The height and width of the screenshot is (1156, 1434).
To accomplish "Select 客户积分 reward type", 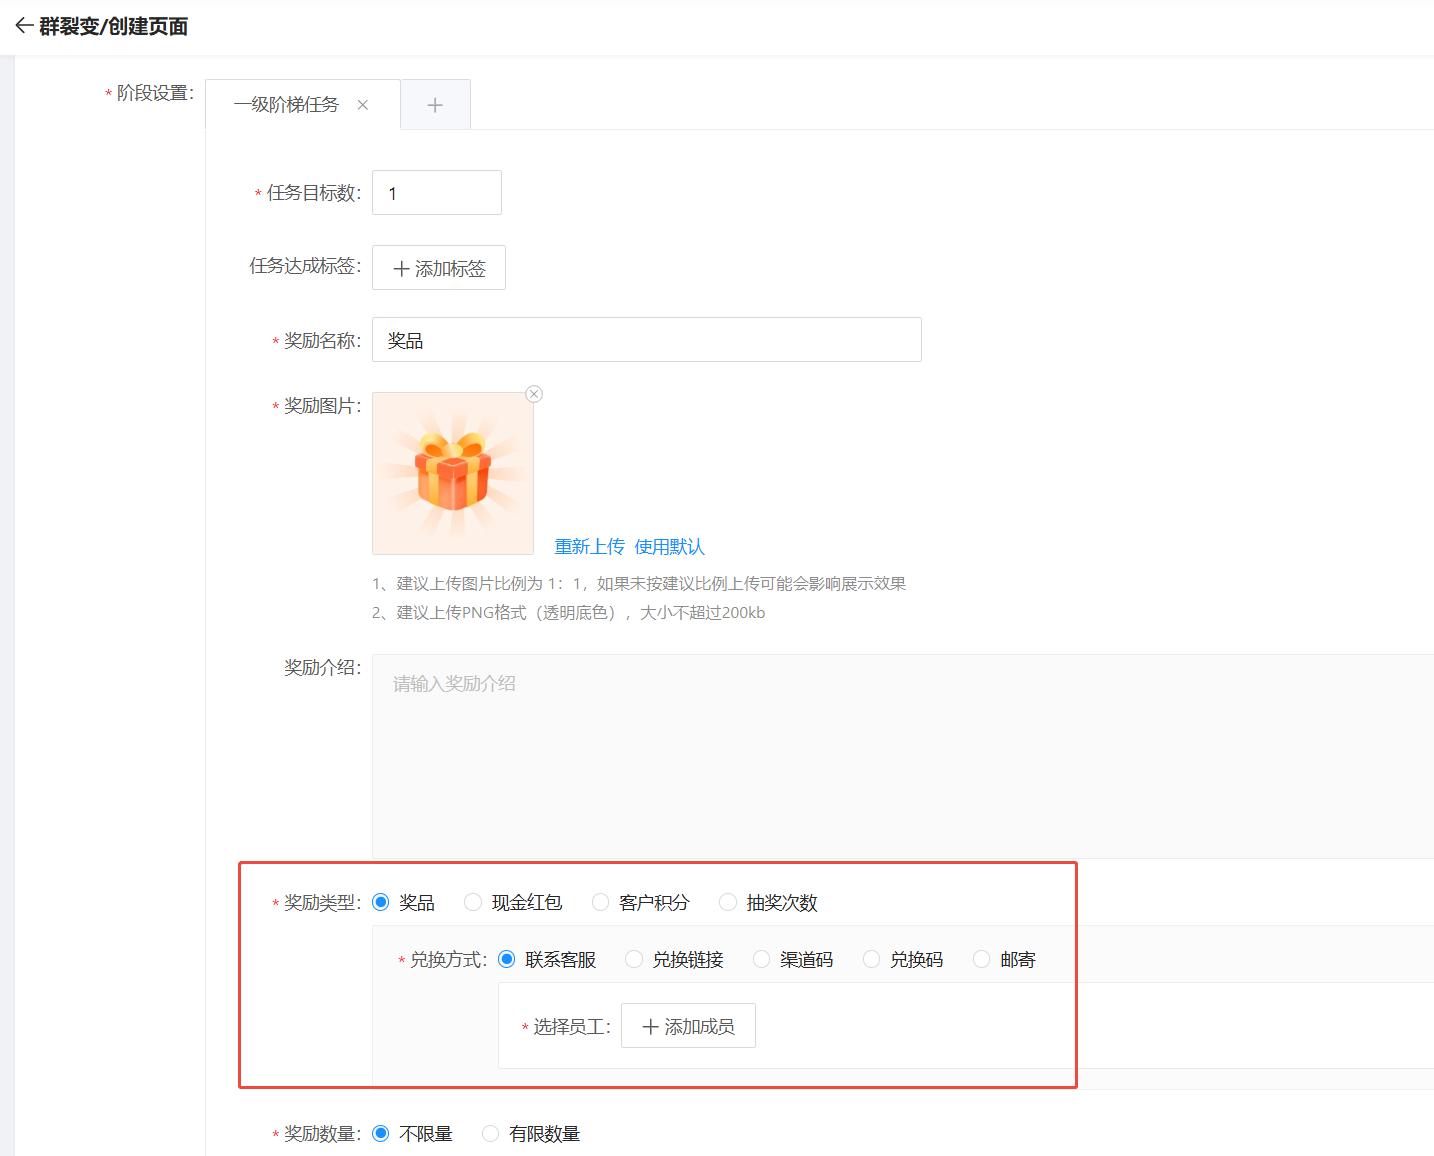I will [x=600, y=903].
